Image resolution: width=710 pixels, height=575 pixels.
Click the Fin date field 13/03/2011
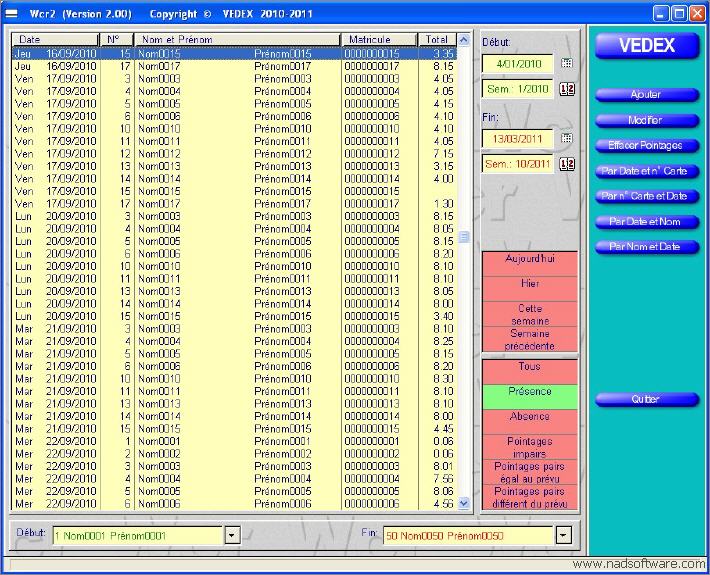coord(518,139)
